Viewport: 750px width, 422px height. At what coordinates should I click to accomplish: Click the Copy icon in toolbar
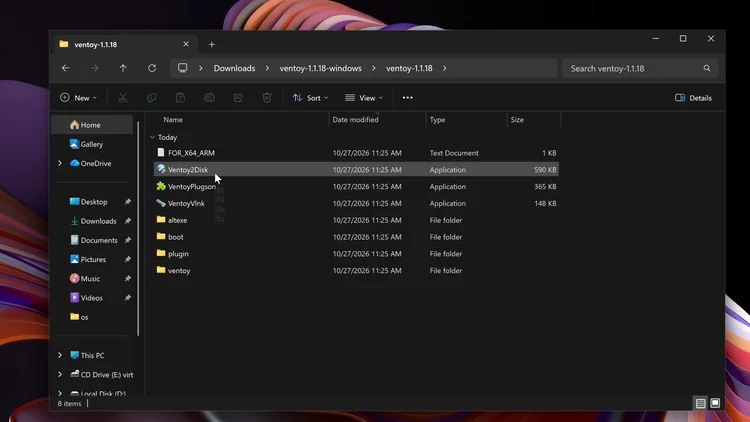coord(152,98)
